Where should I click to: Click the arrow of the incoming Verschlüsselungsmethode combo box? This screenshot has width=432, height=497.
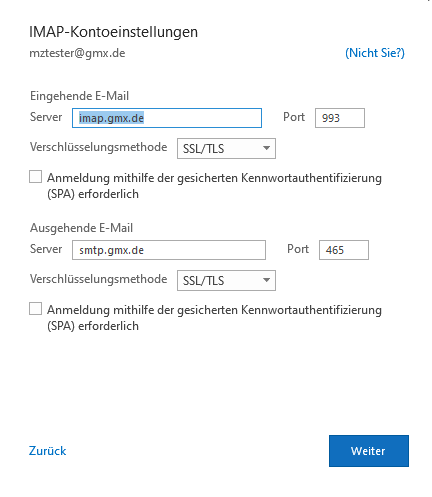pyautogui.click(x=266, y=148)
